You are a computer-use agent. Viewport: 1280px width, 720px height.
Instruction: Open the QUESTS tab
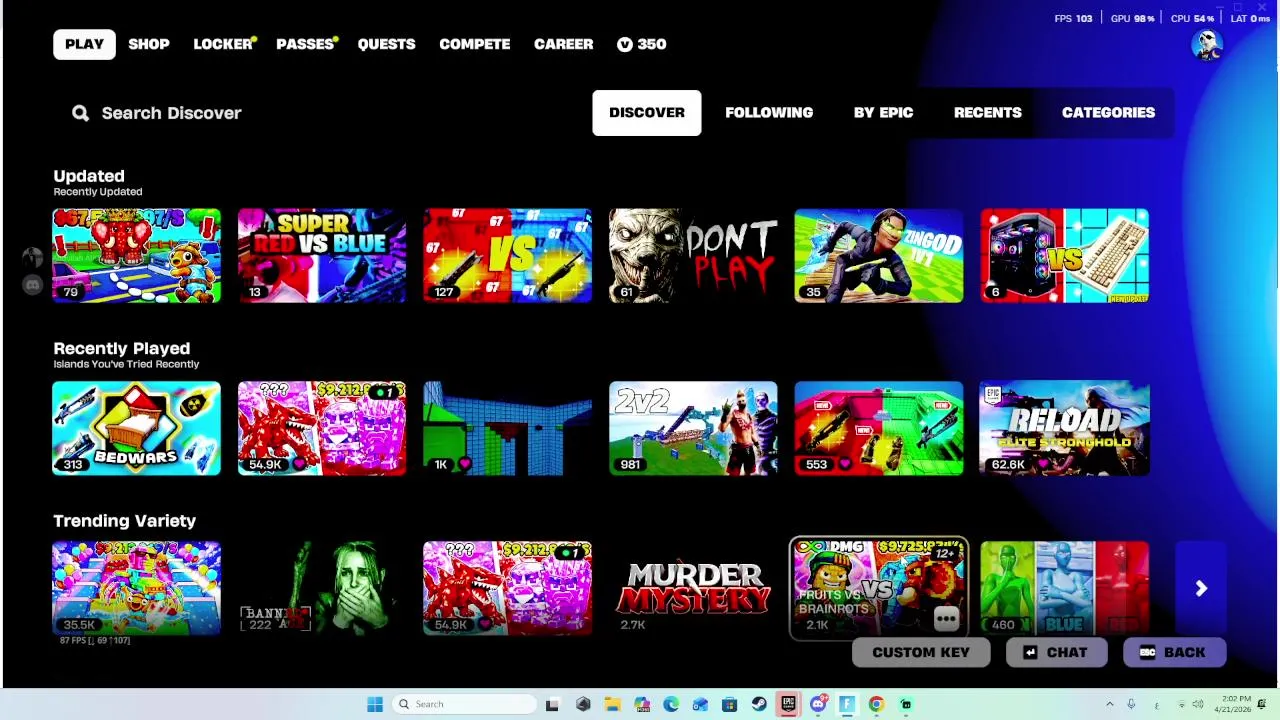pyautogui.click(x=386, y=44)
